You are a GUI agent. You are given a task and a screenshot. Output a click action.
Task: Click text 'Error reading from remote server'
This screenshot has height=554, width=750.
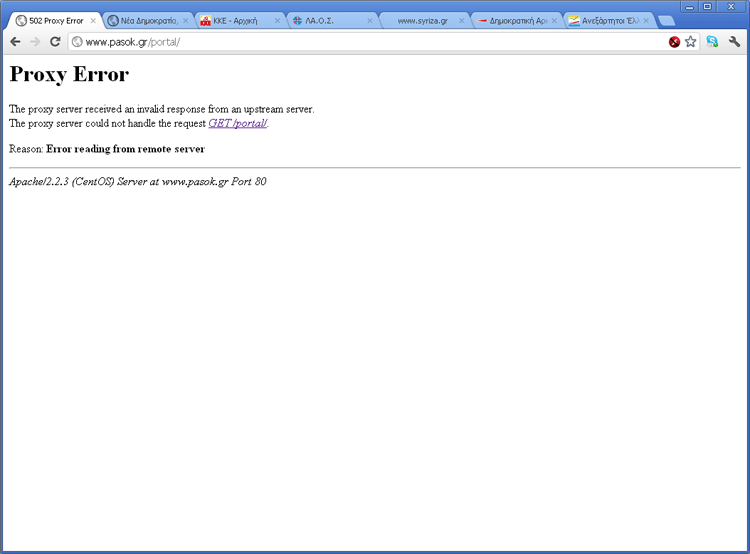[x=125, y=149]
